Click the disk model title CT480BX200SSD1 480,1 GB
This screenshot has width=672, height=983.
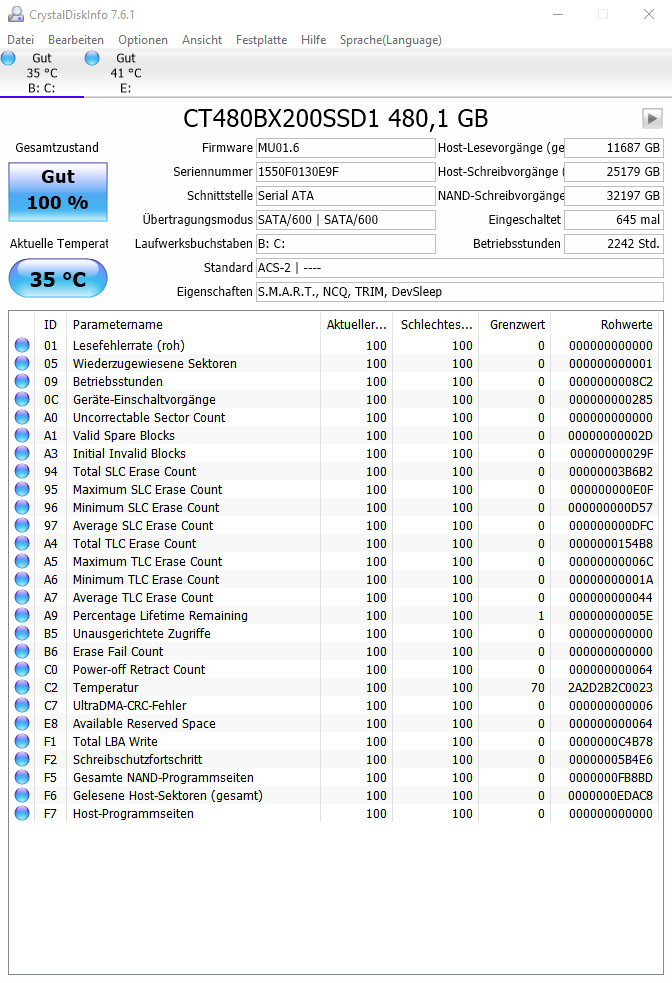335,118
